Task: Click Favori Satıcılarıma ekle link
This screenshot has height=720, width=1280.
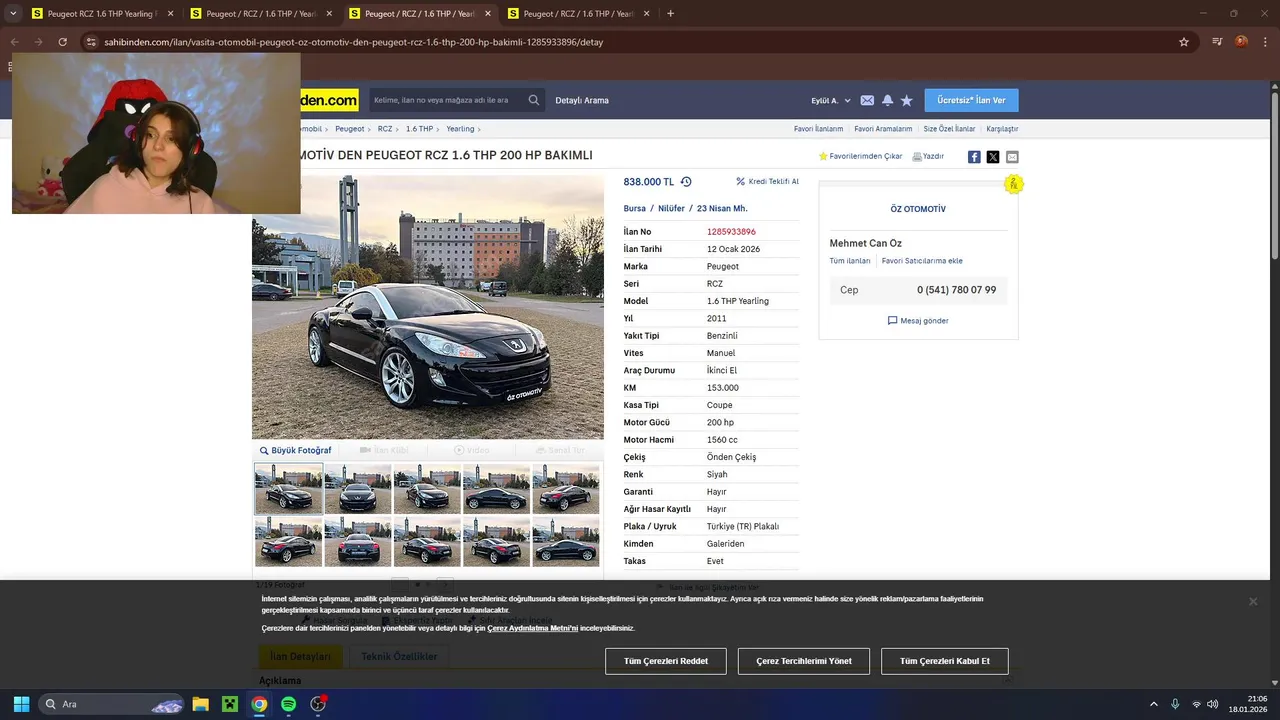Action: [x=922, y=261]
